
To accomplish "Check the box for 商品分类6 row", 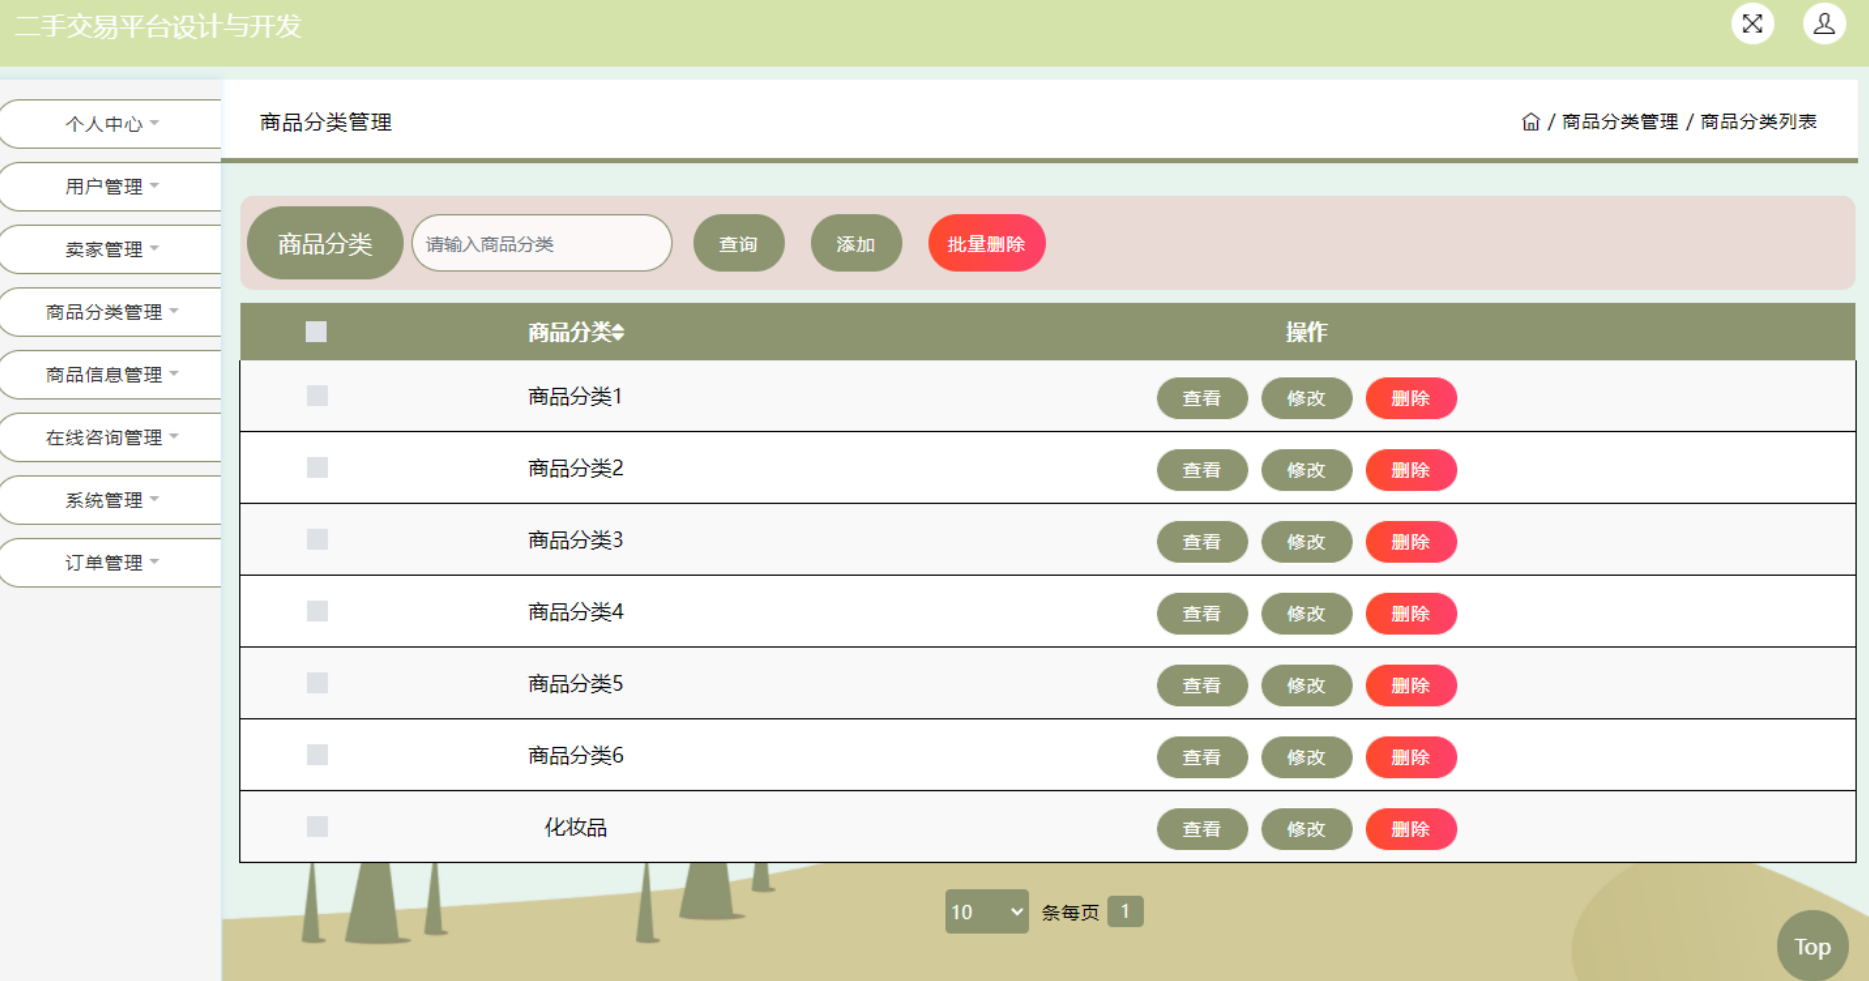I will pos(317,755).
